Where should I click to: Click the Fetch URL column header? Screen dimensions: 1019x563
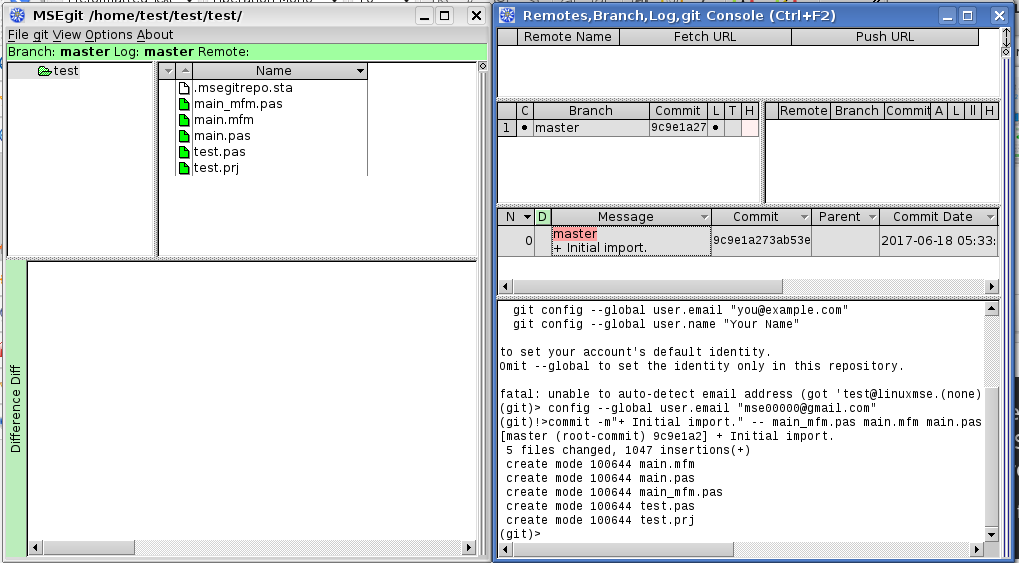(705, 37)
